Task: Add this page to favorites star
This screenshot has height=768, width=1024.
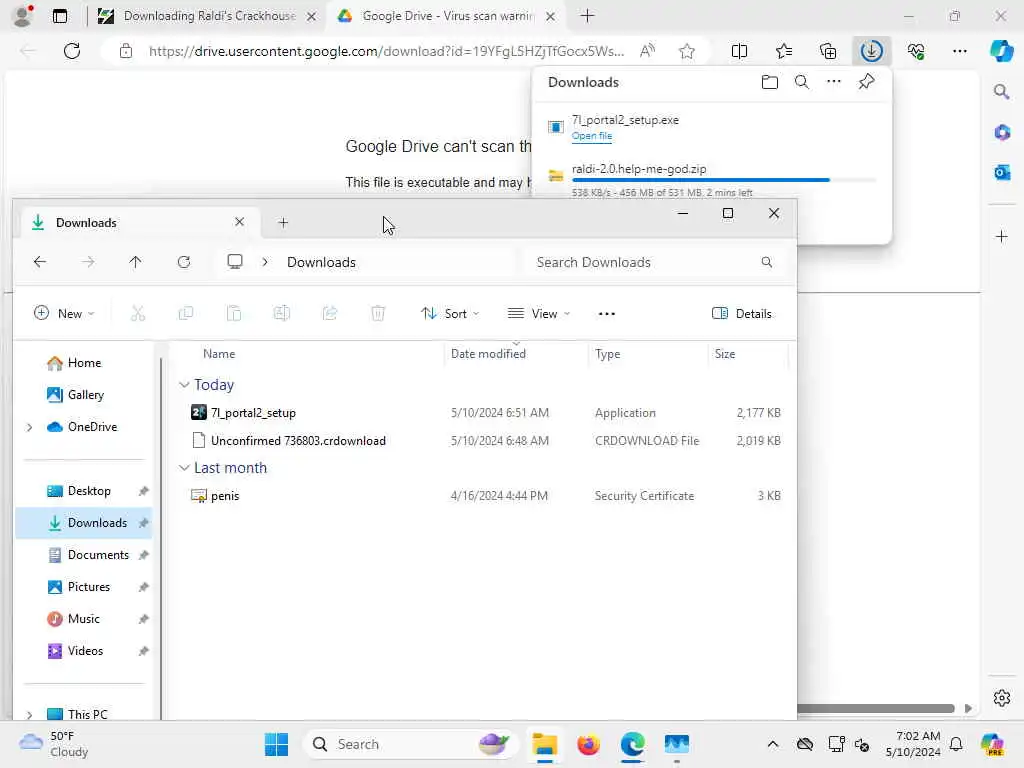Action: (686, 51)
